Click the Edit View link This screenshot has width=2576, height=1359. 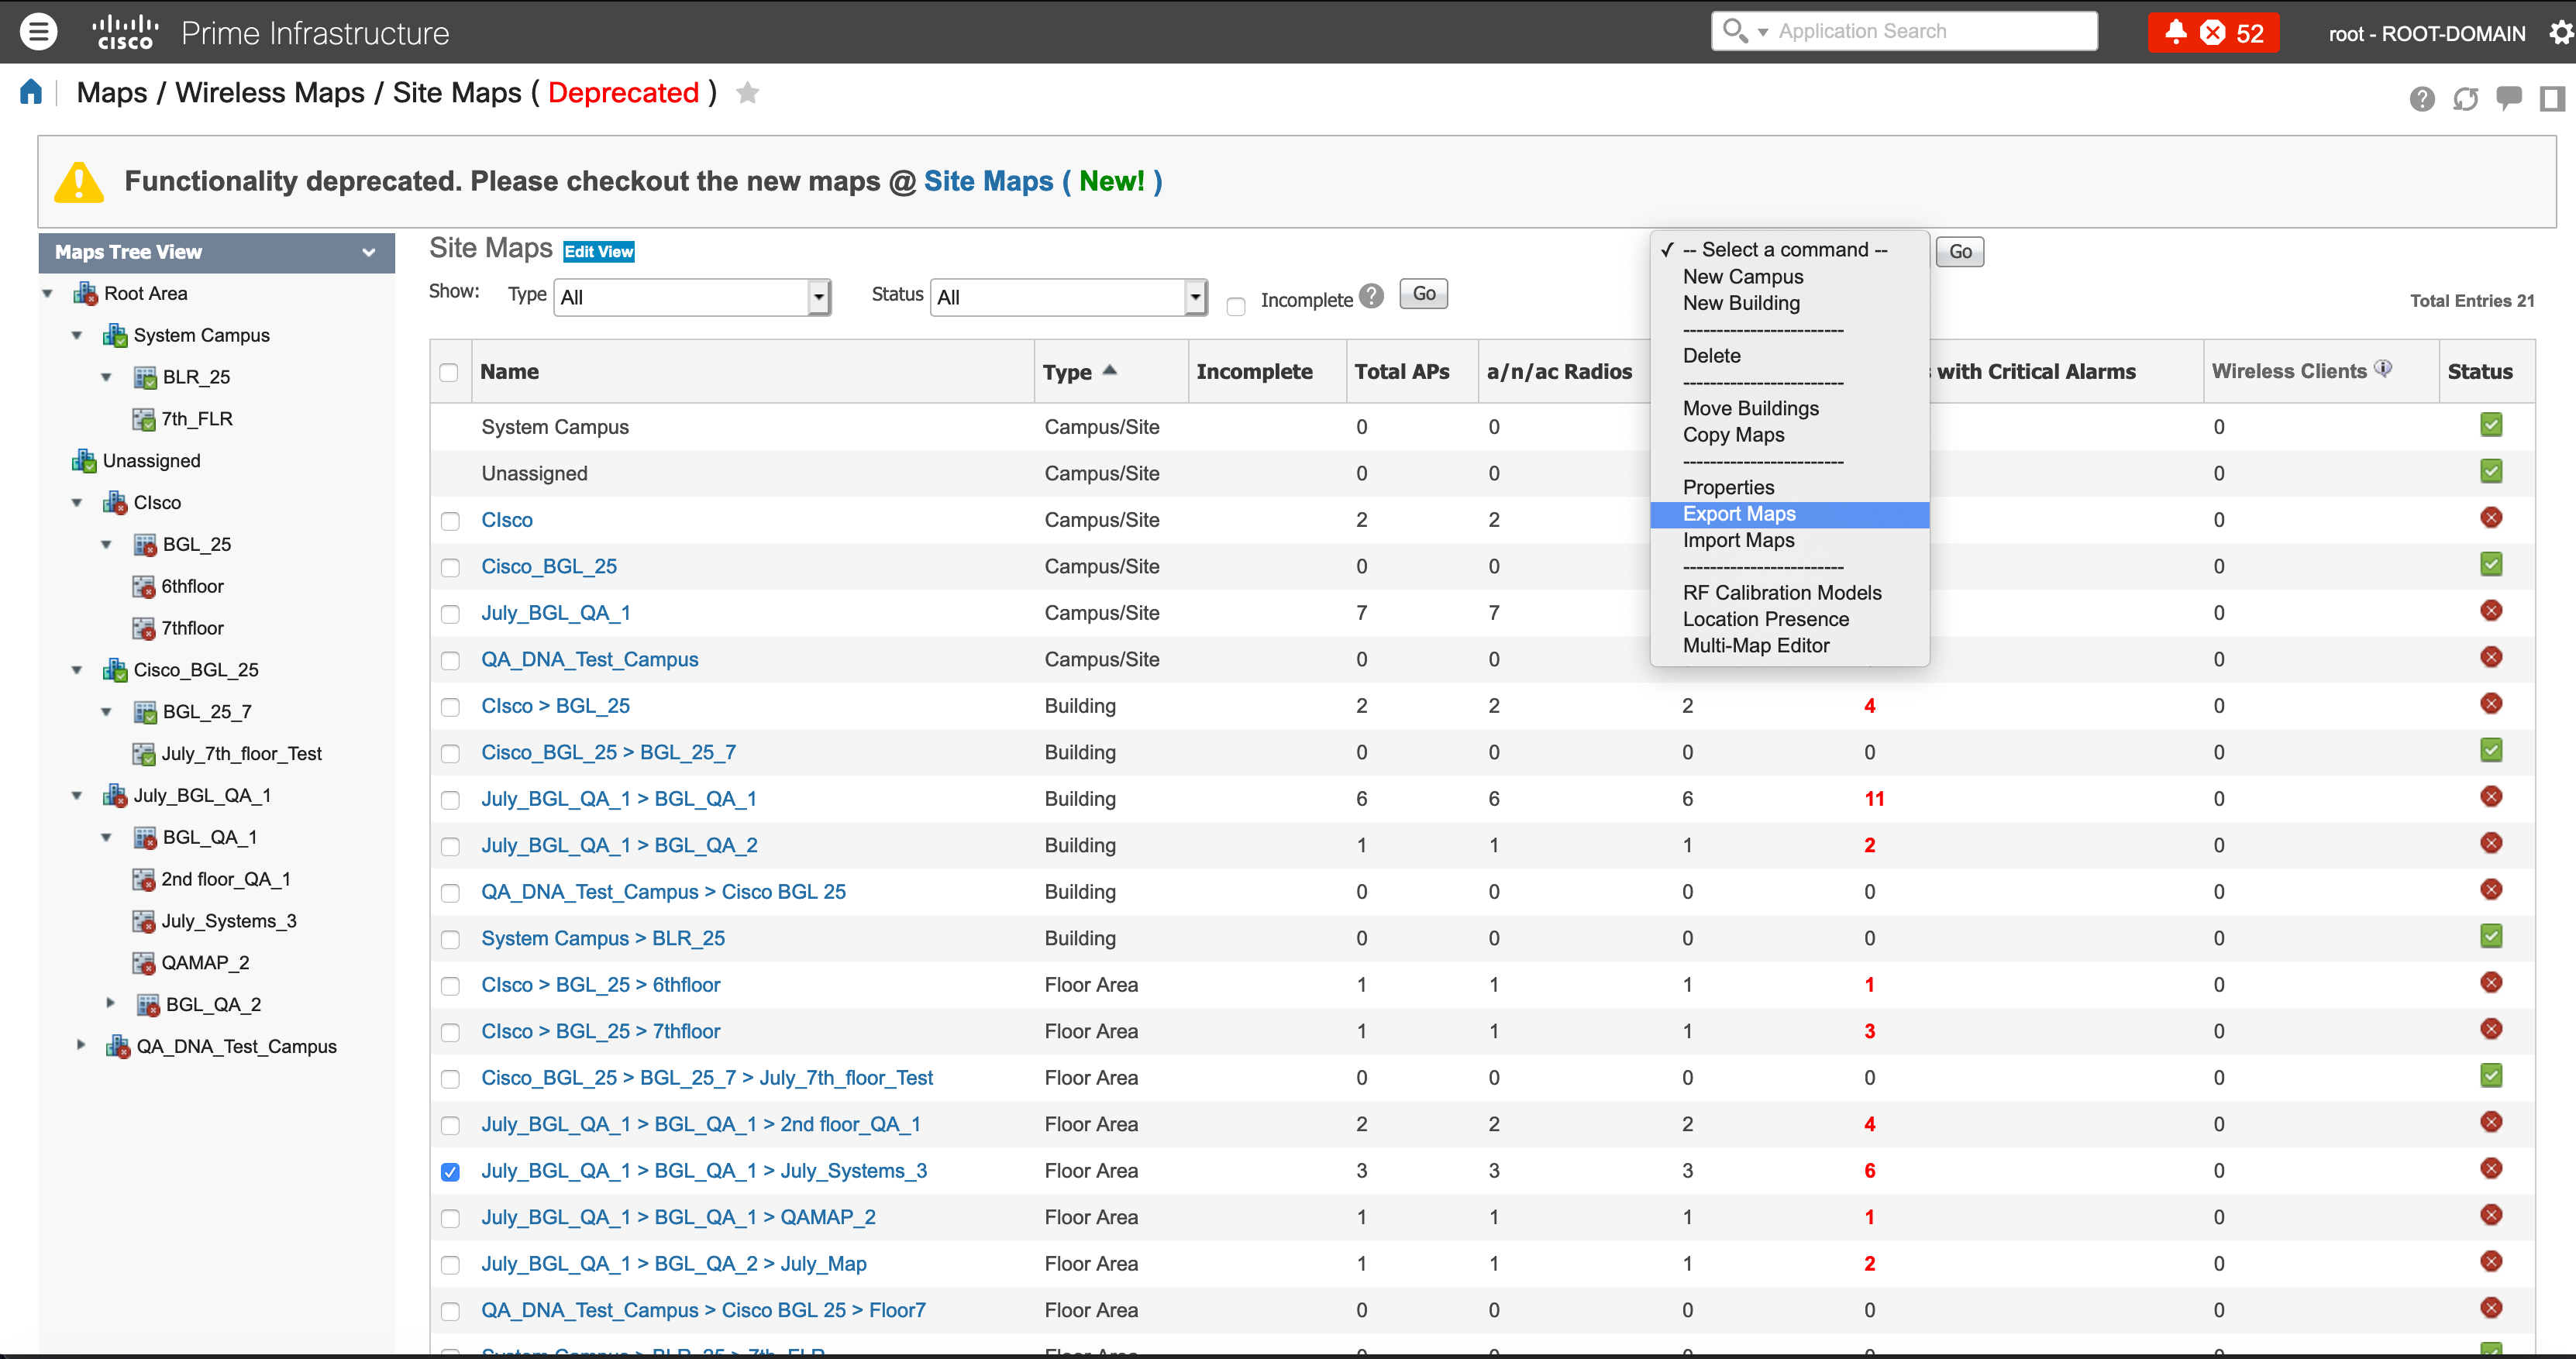click(598, 252)
